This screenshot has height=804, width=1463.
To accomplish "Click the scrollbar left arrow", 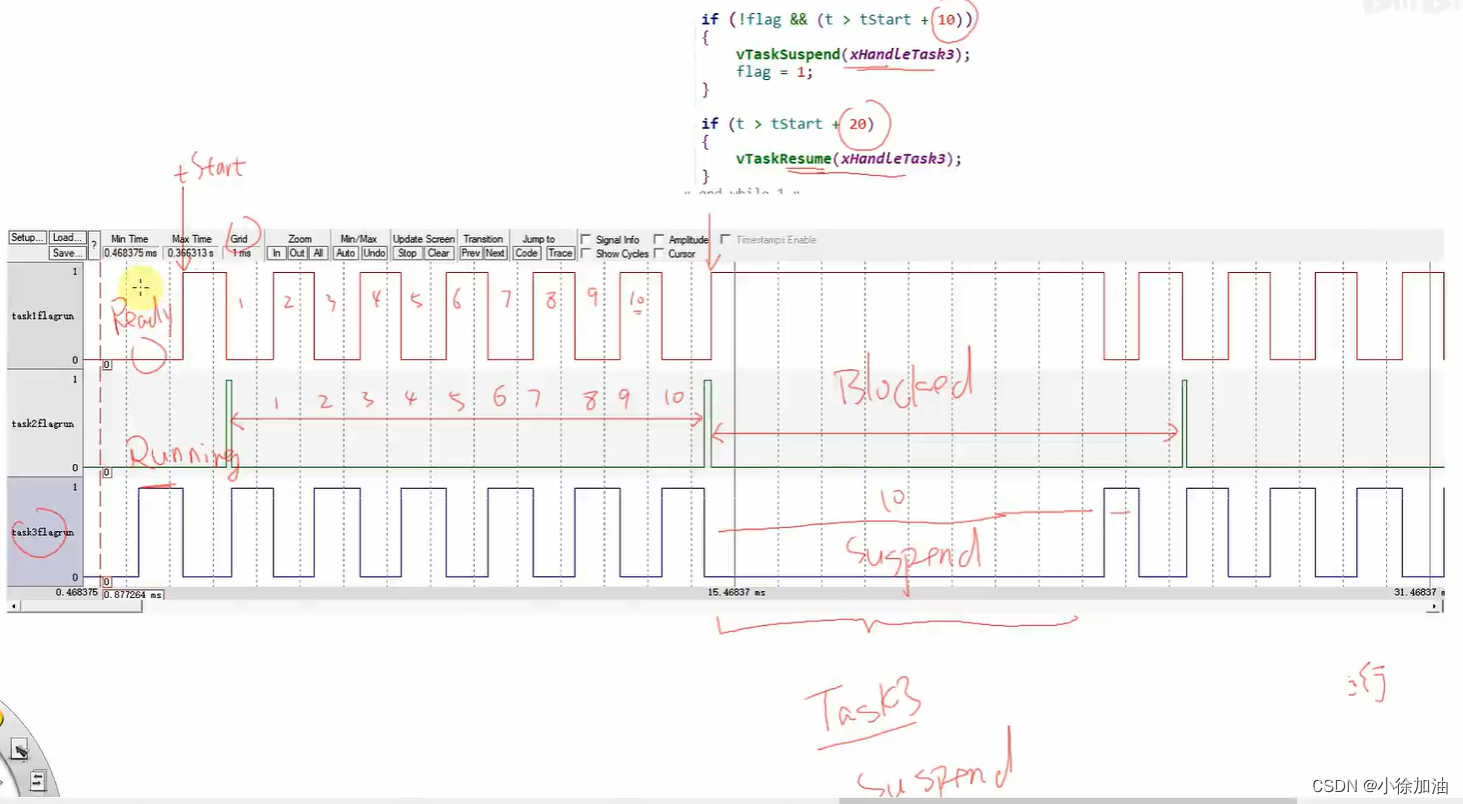I will tap(13, 606).
